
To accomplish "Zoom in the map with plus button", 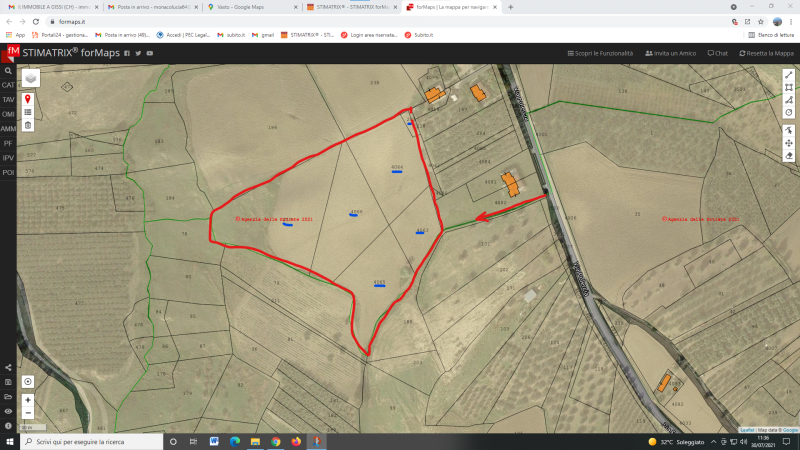I will coord(27,400).
